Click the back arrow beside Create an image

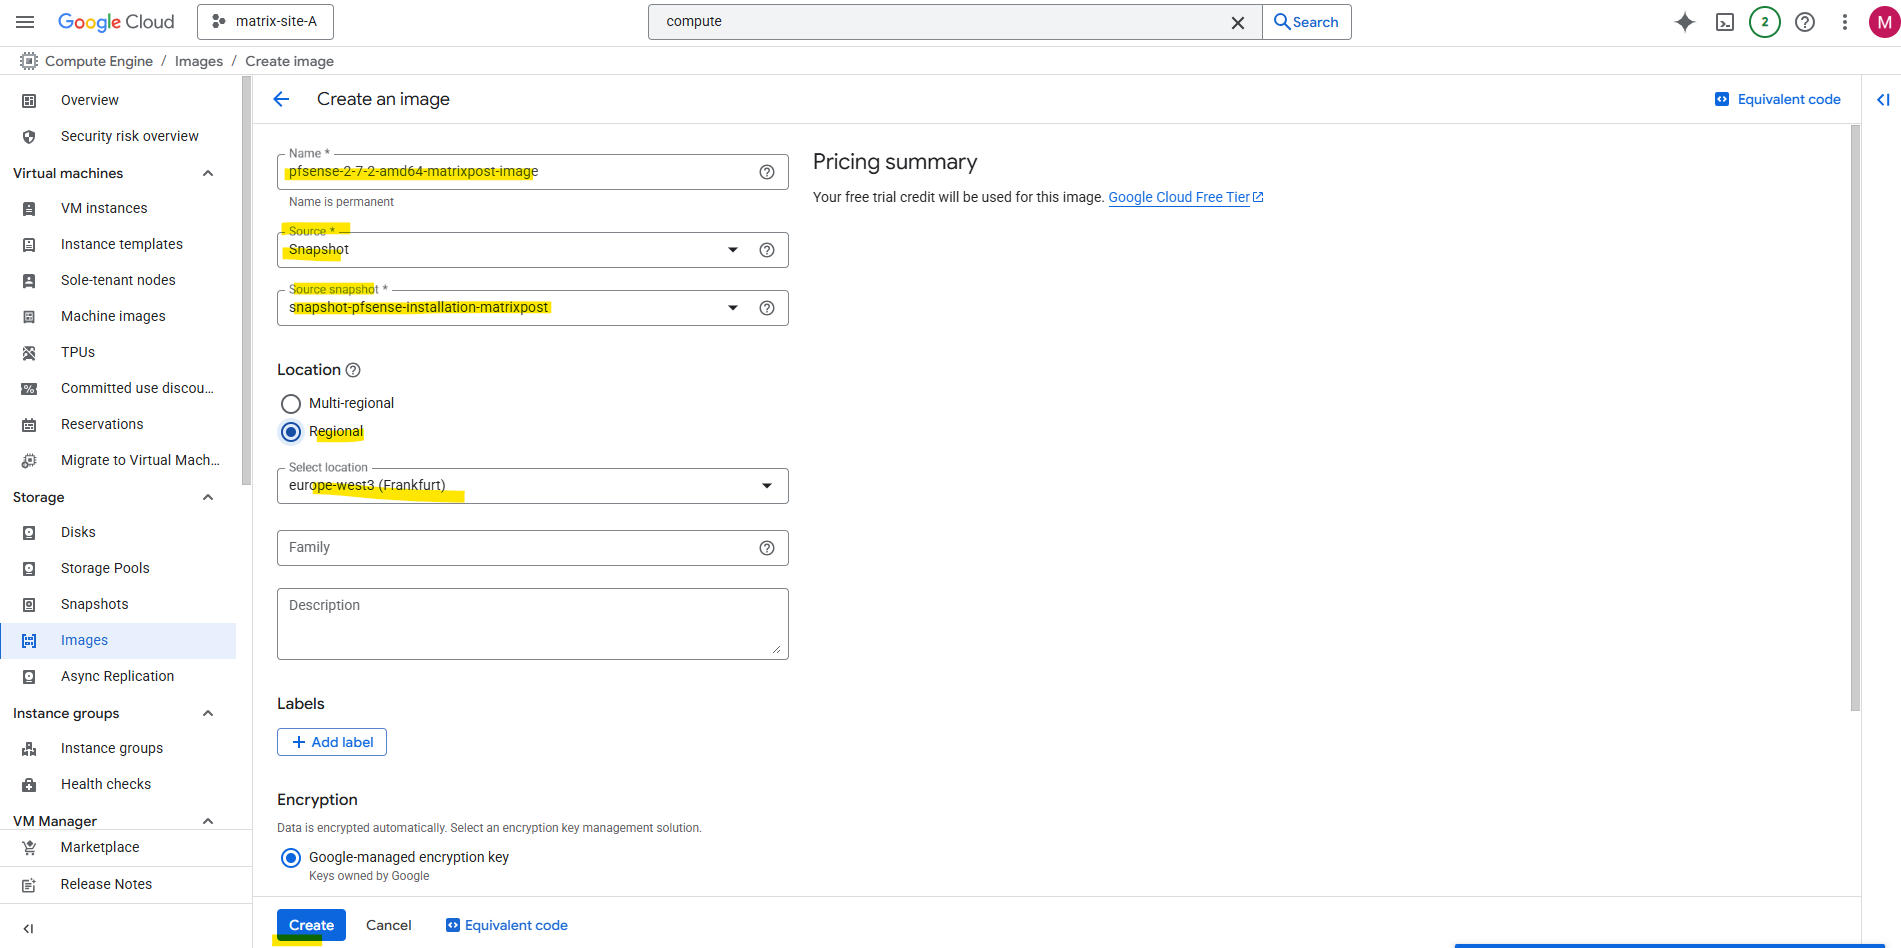point(281,99)
